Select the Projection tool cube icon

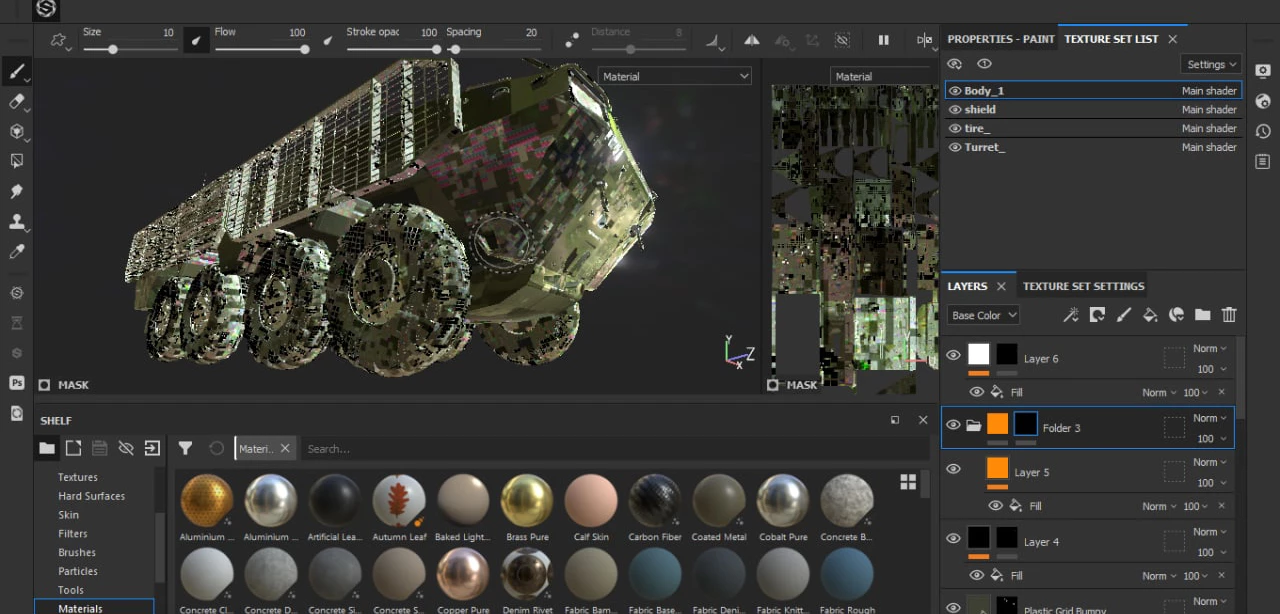(x=16, y=131)
